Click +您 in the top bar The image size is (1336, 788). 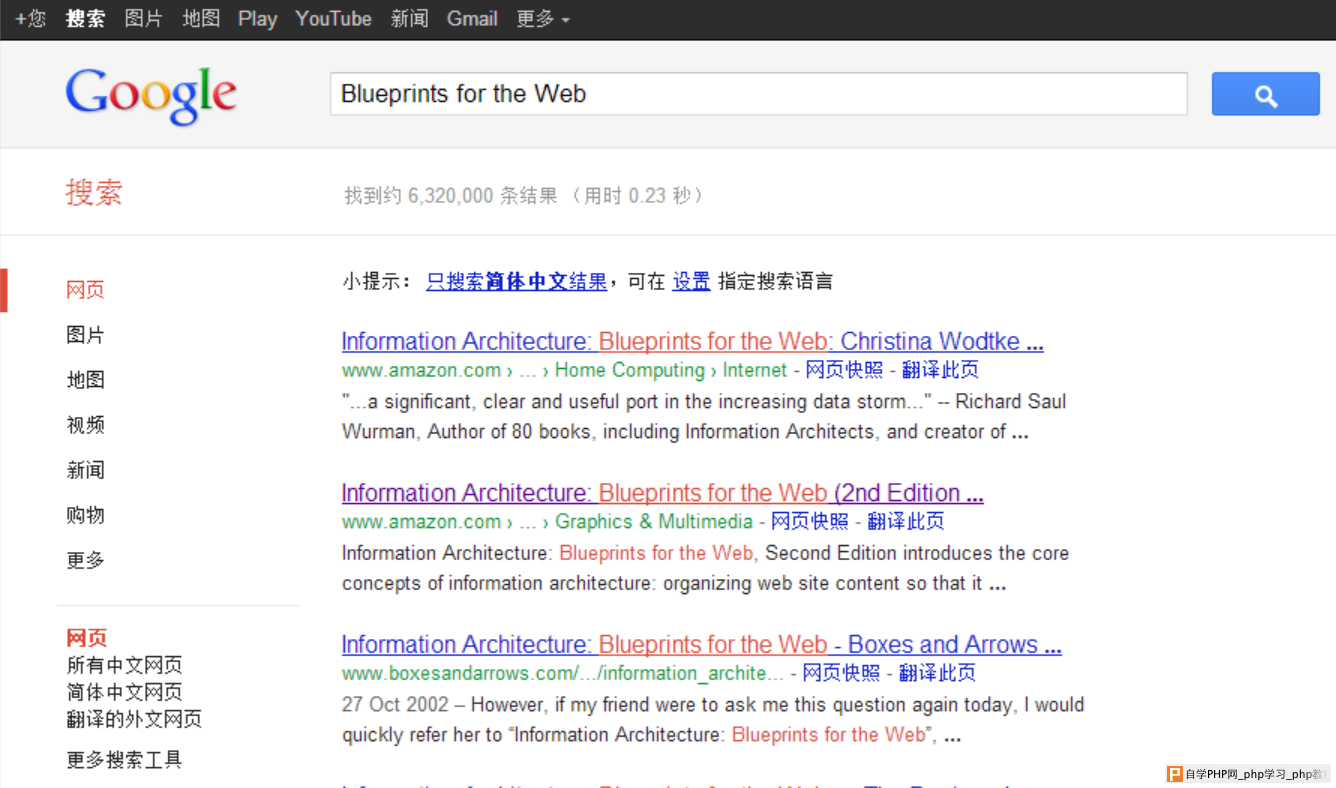[x=30, y=19]
